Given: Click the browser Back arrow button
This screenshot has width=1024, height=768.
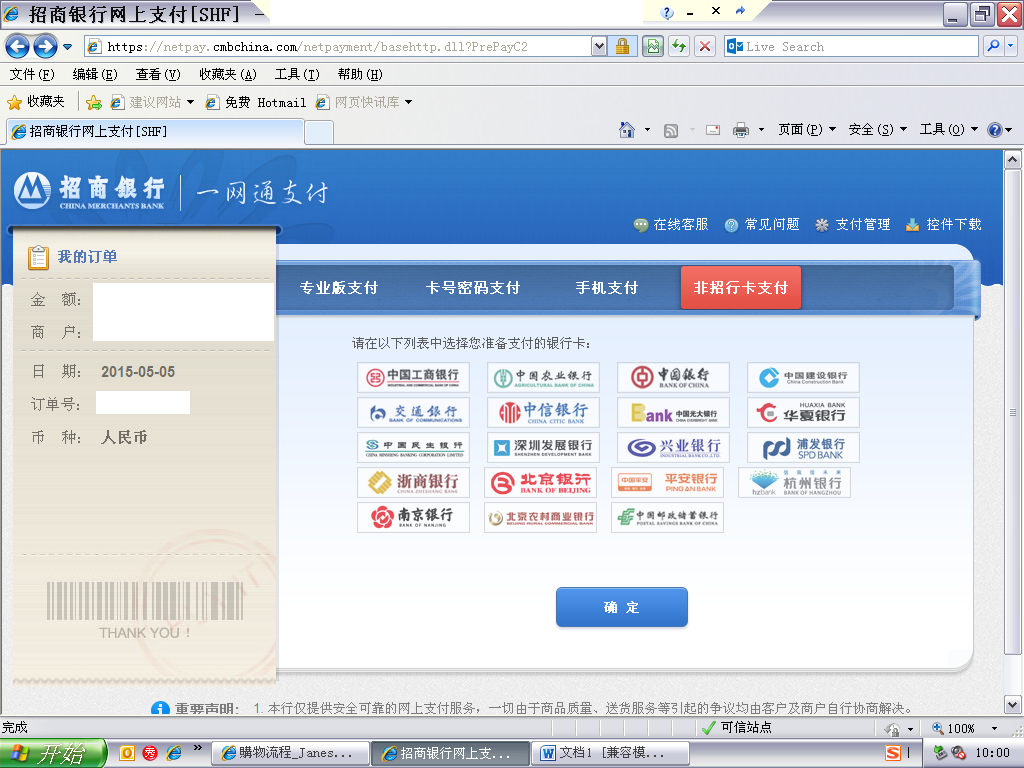Looking at the screenshot, I should click(18, 46).
